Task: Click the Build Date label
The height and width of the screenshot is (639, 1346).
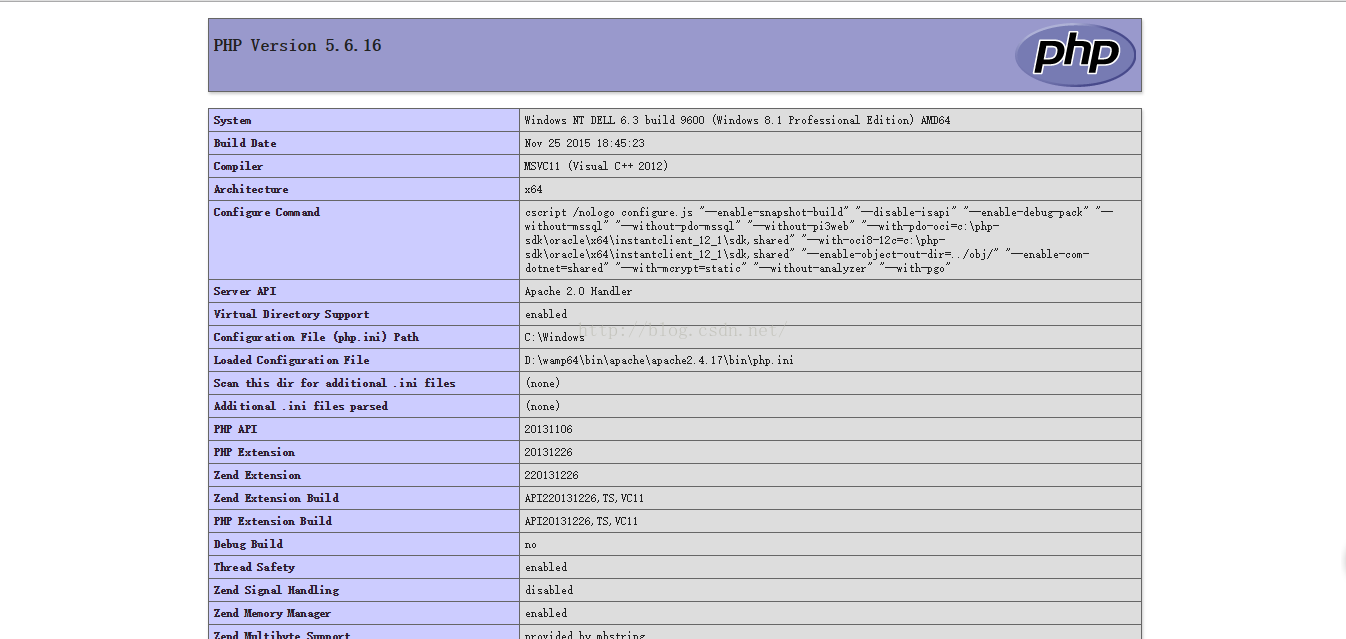Action: (x=245, y=143)
